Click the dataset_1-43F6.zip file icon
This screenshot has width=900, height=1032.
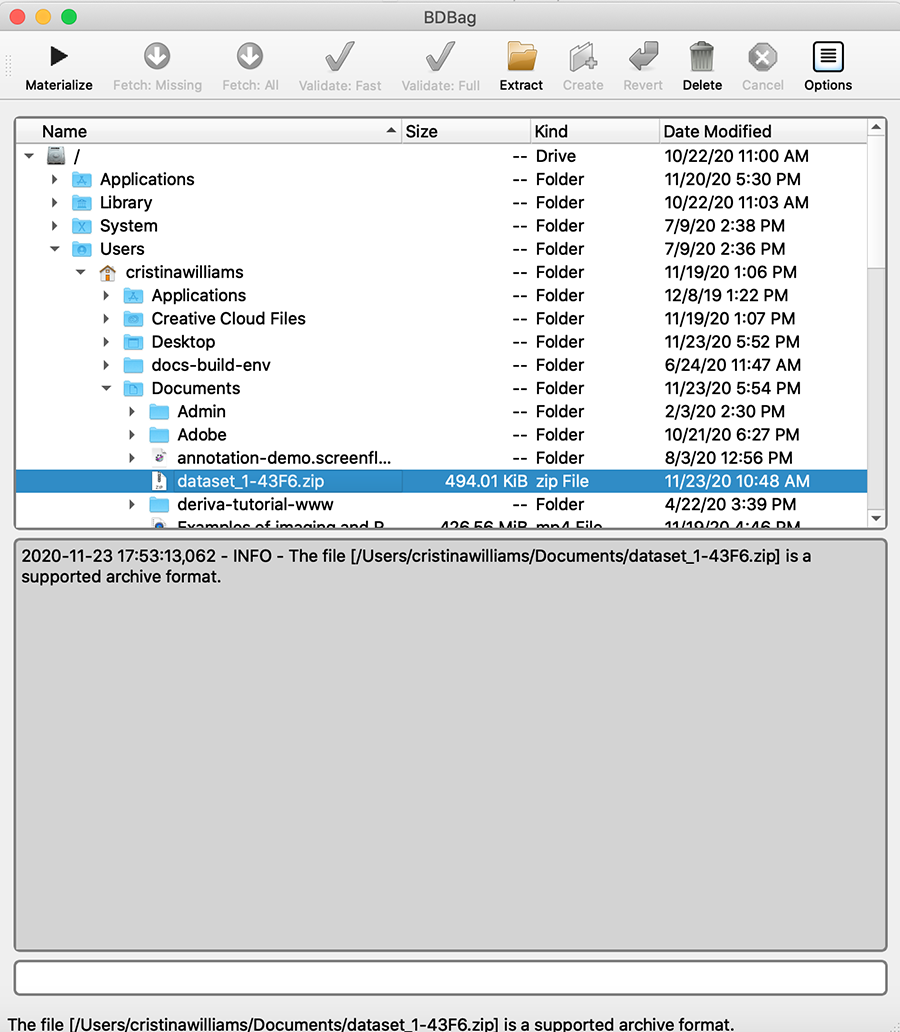point(159,481)
